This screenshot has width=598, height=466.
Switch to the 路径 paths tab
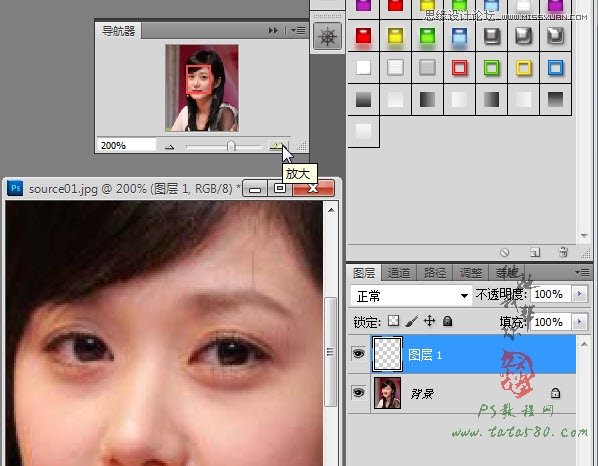[x=434, y=273]
